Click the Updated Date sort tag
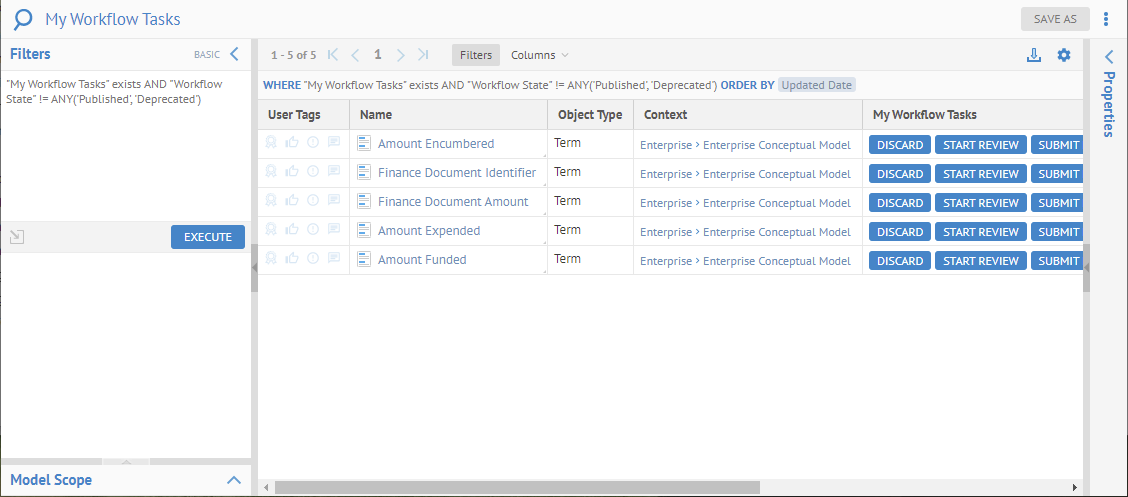 [x=816, y=85]
